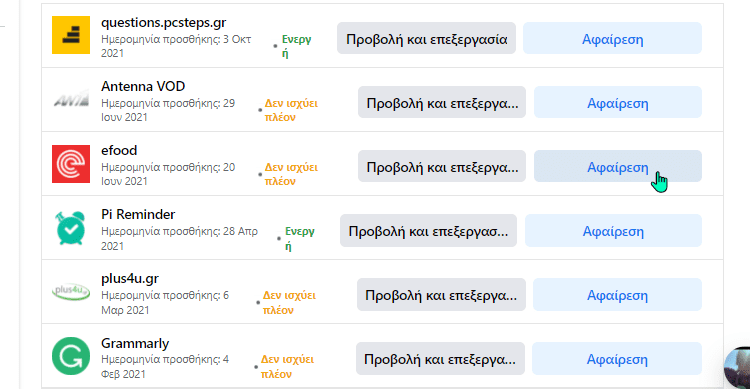This screenshot has width=750, height=389.
Task: View and edit Grammarly app settings
Action: click(440, 359)
